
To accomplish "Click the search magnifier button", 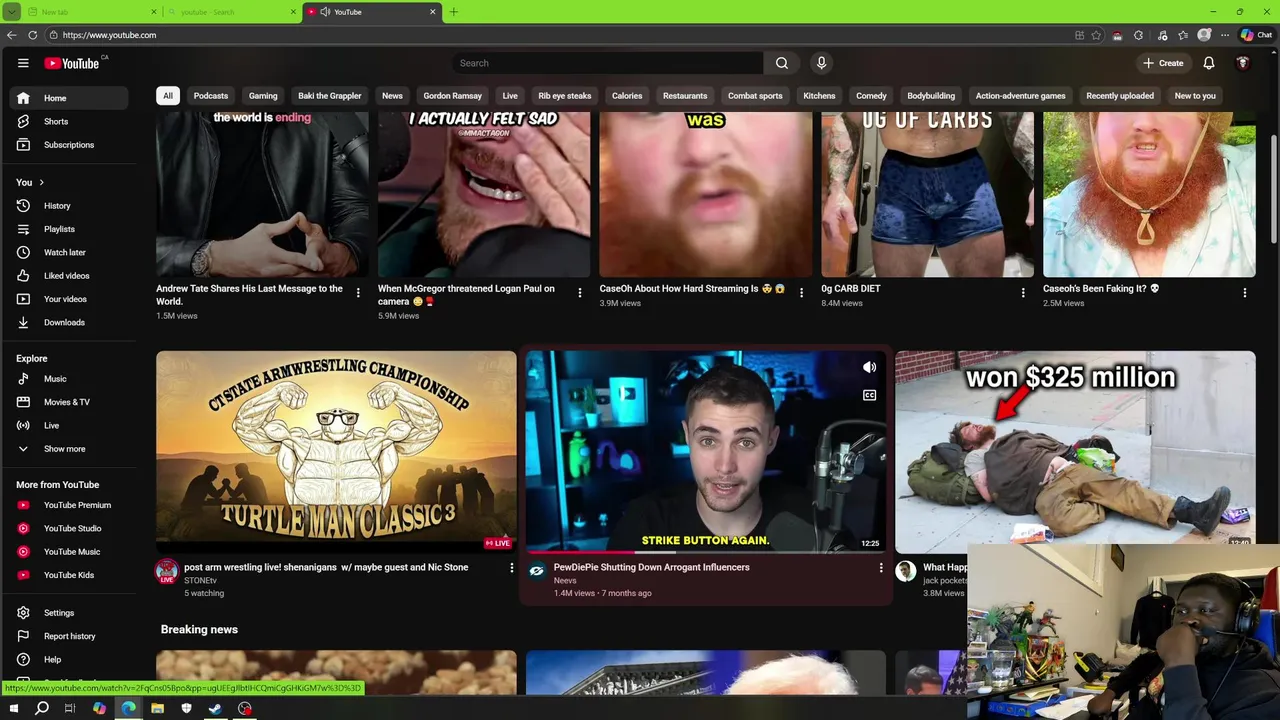I will [x=782, y=63].
